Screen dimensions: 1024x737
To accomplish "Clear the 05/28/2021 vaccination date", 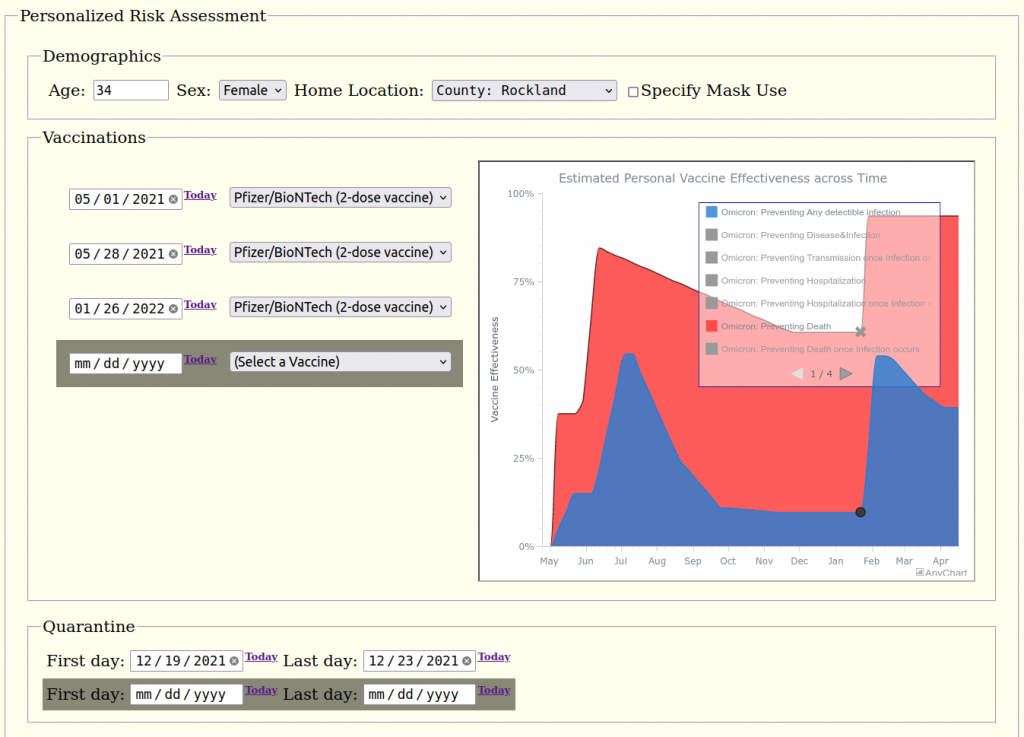I will [x=173, y=253].
